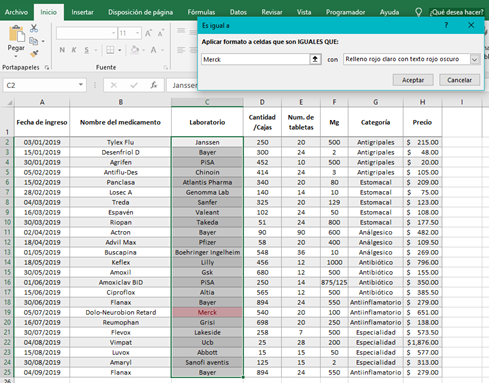This screenshot has height=383, width=489.
Task: Click the highlighted Merck cell
Action: [207, 312]
